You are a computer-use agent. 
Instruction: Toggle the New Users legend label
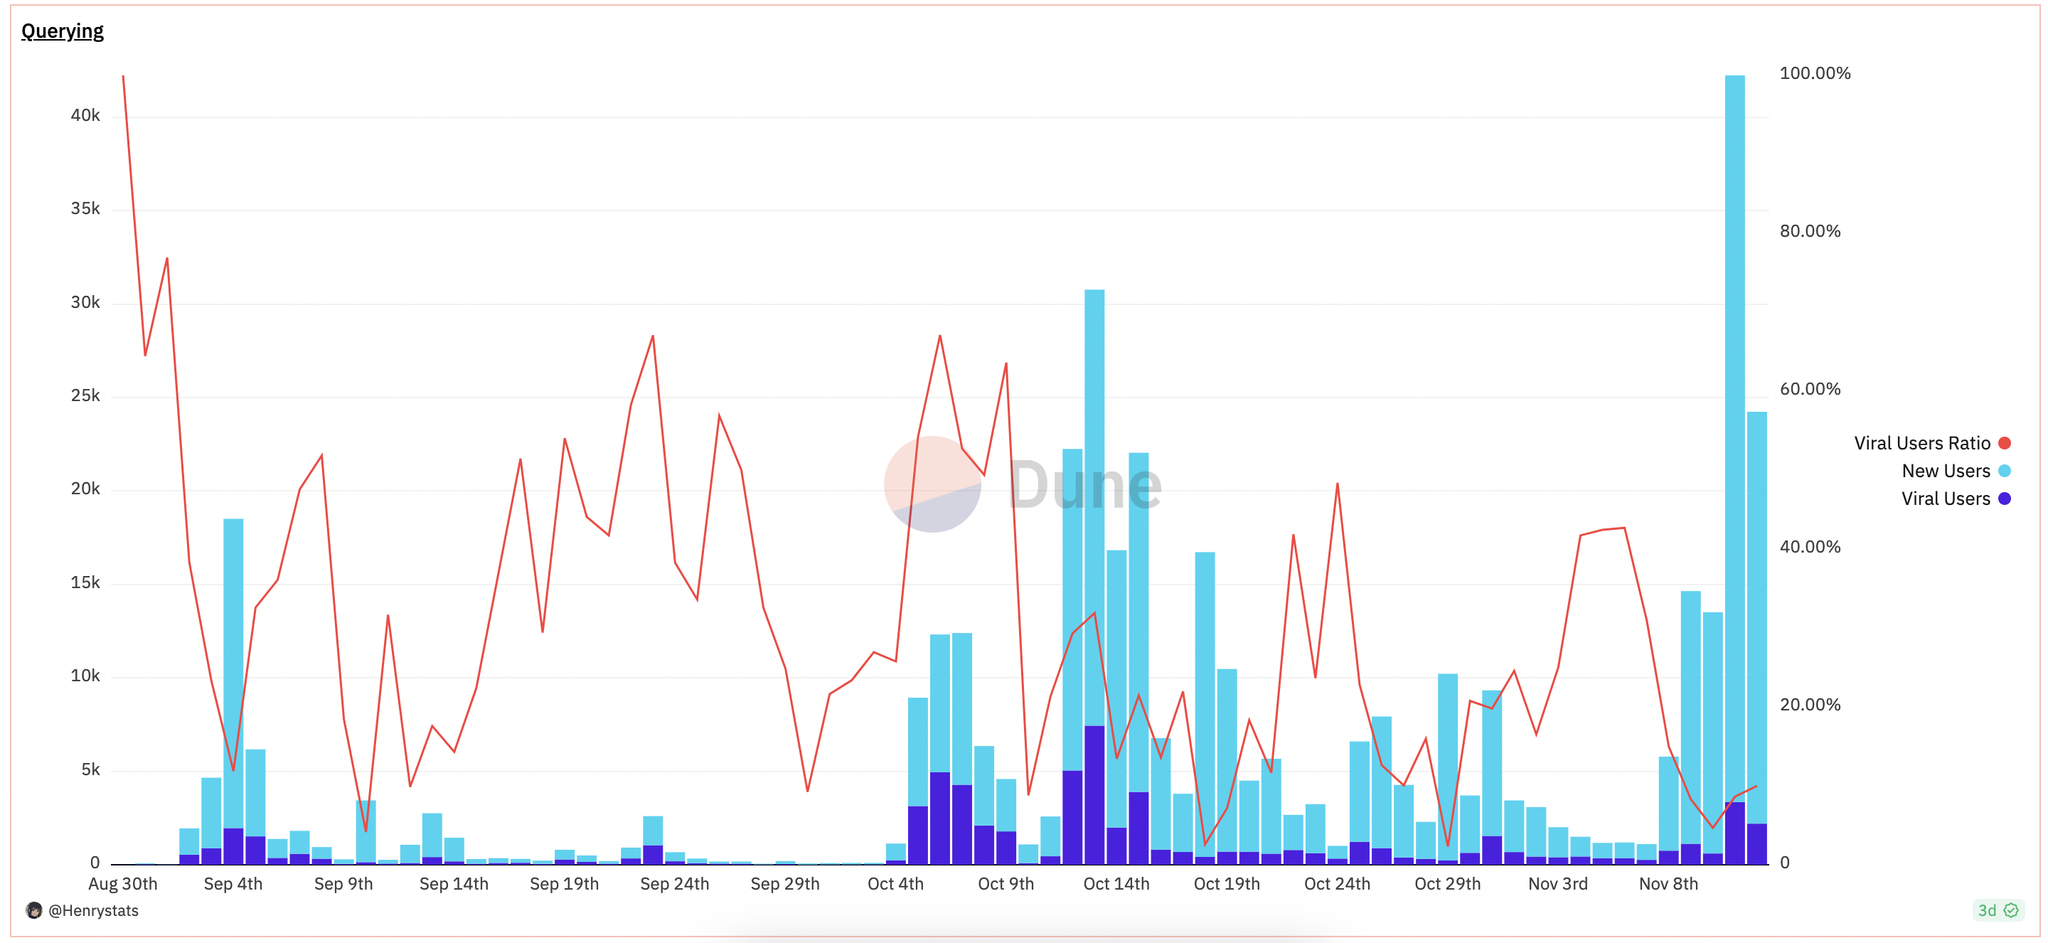(x=1946, y=471)
